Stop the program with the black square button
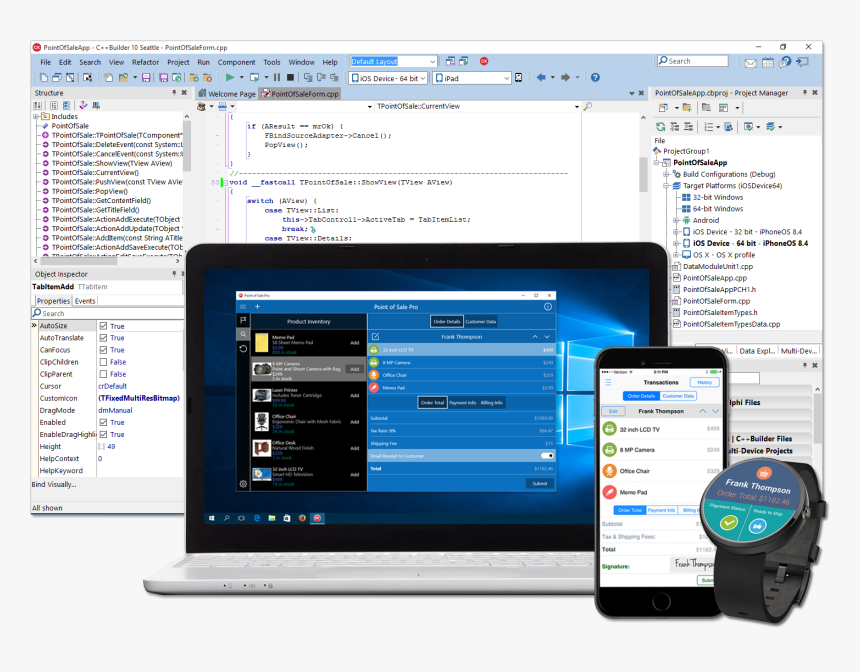 pyautogui.click(x=291, y=77)
